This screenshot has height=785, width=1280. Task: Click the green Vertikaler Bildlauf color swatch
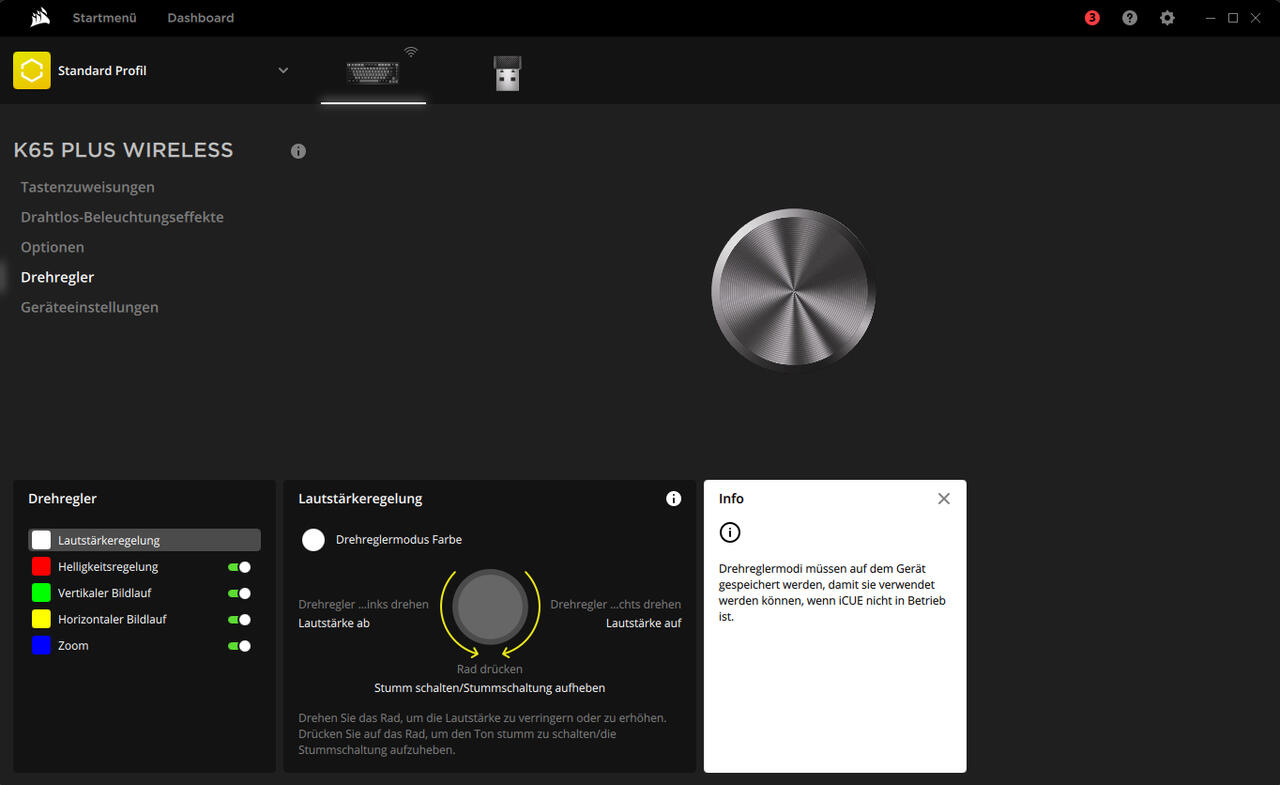point(41,593)
